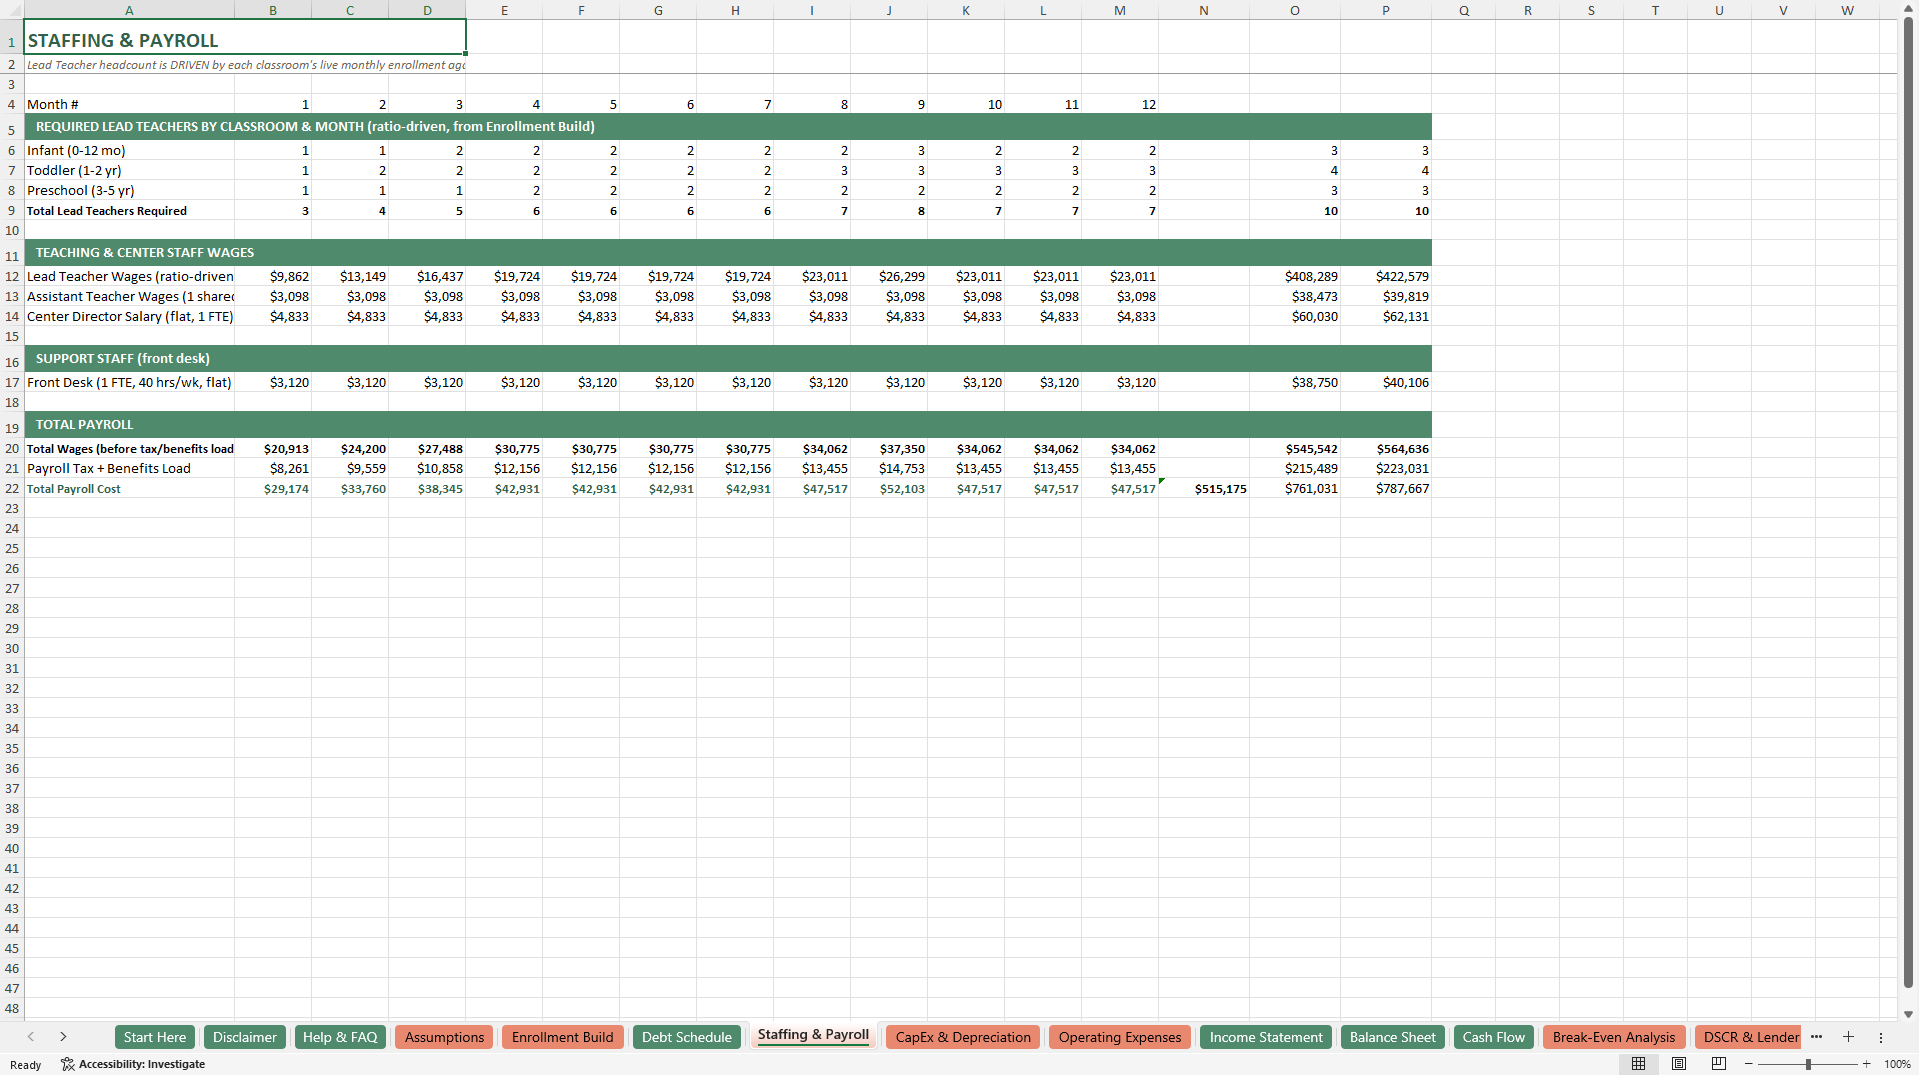Click the scroll down arrow
The height and width of the screenshot is (1075, 1919).
[x=1908, y=1013]
